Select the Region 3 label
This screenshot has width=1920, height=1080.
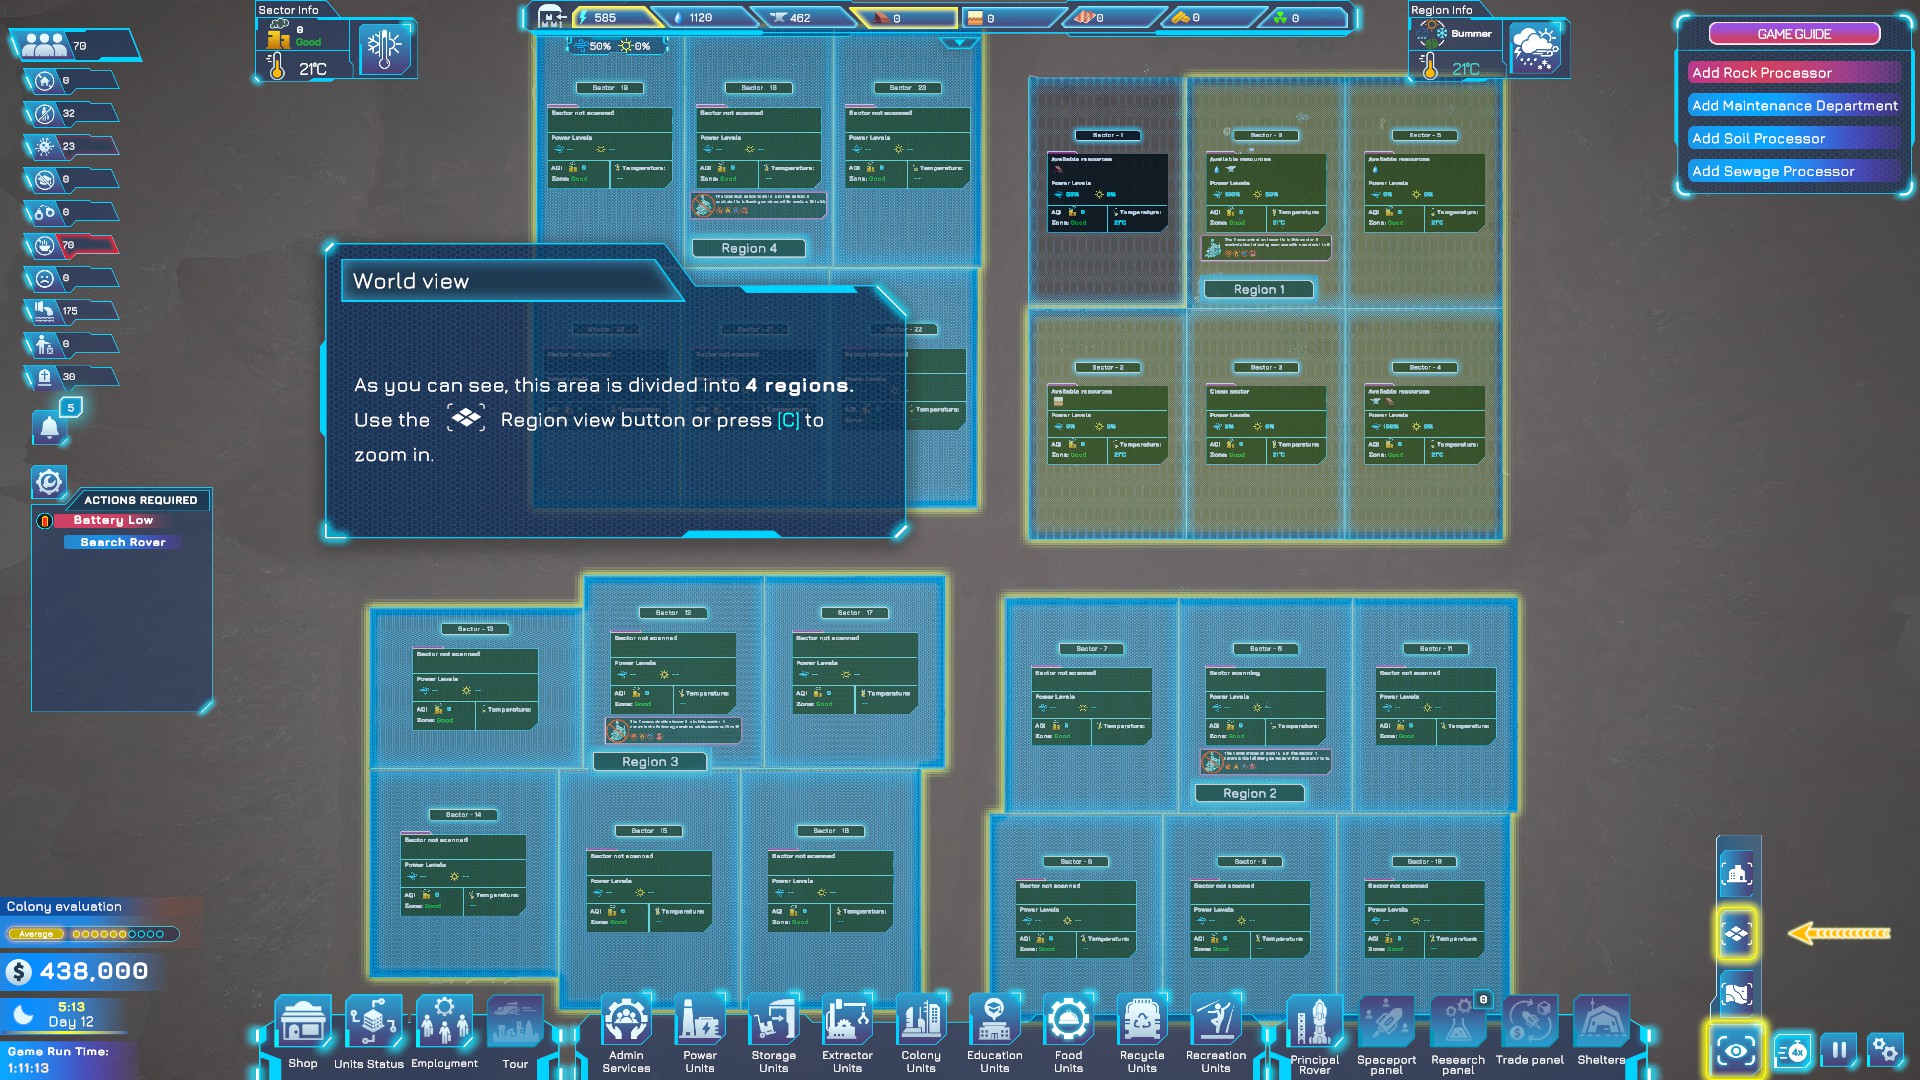(x=650, y=762)
